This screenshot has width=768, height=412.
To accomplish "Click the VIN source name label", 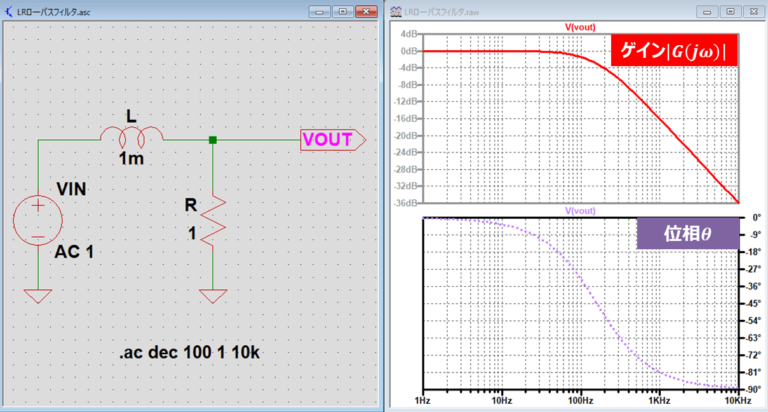I will point(72,189).
